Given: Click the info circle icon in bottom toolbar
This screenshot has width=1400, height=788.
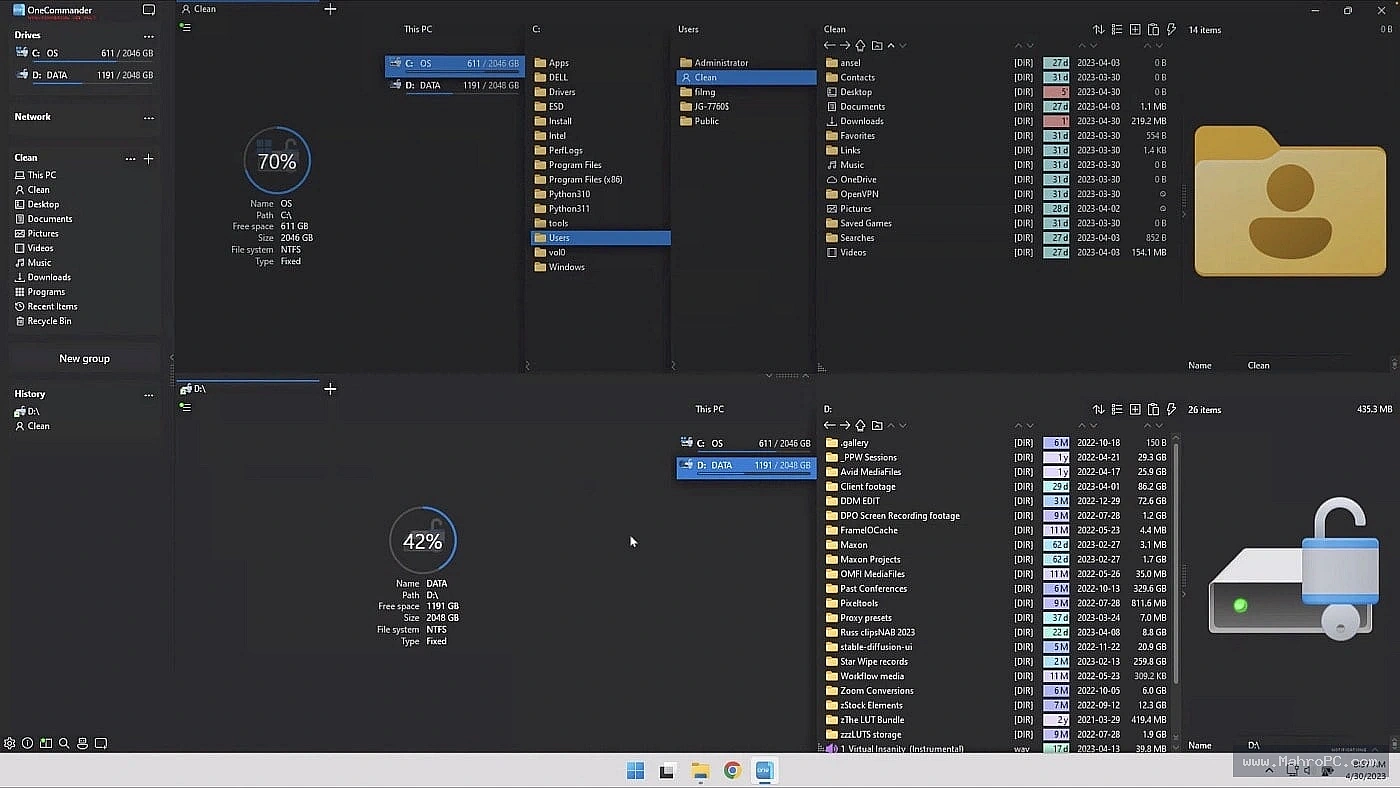Looking at the screenshot, I should pyautogui.click(x=28, y=743).
